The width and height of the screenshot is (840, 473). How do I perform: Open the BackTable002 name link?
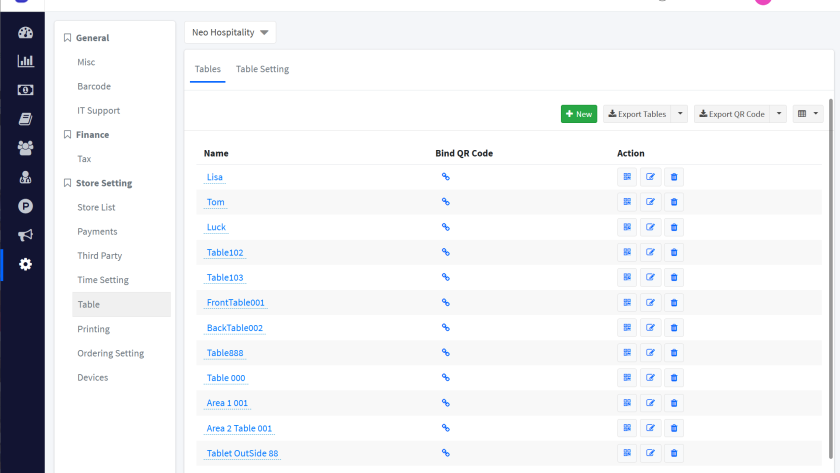tap(234, 328)
